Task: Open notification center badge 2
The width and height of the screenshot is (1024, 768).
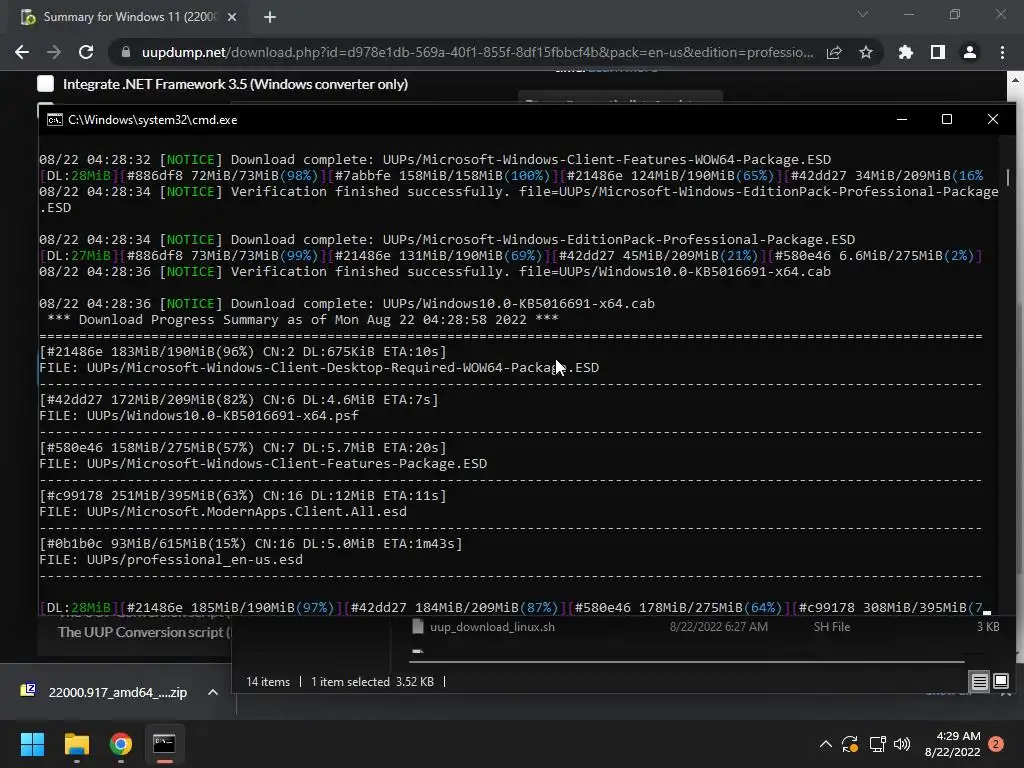Action: tap(996, 744)
